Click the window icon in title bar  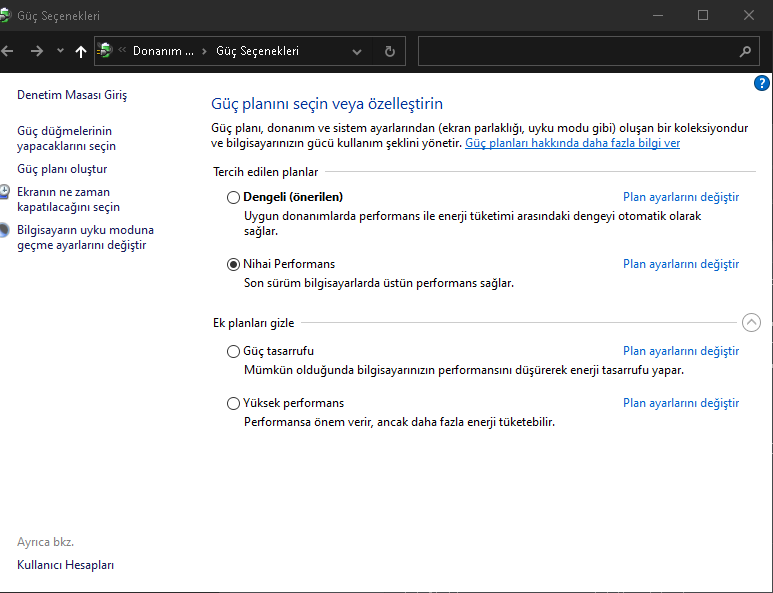coord(5,16)
